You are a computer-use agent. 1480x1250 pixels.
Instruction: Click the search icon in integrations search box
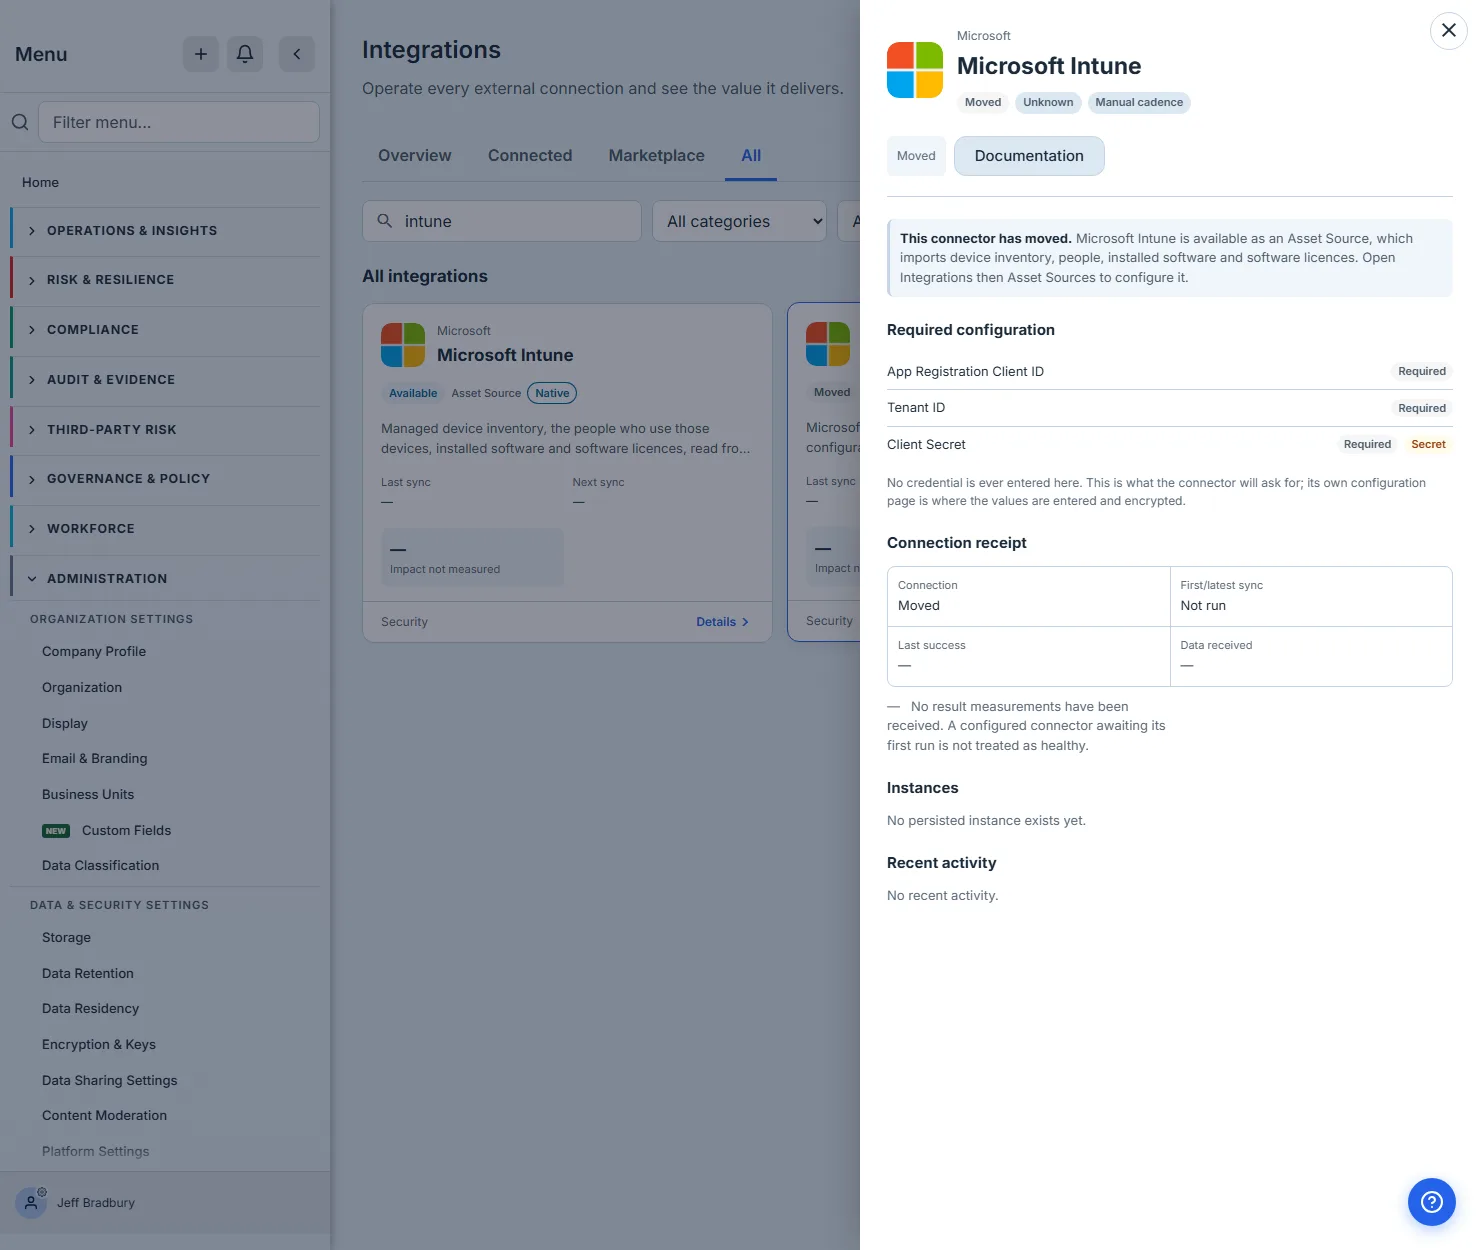tap(384, 221)
